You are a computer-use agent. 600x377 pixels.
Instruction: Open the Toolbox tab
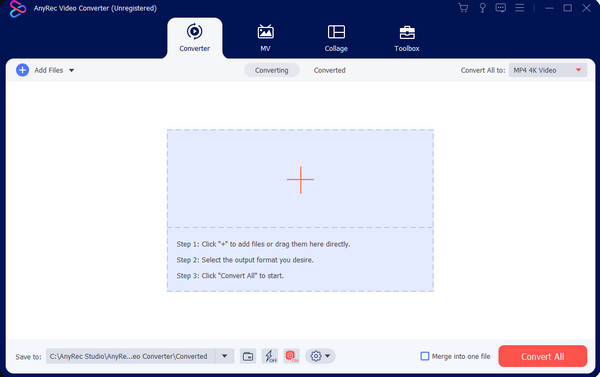click(x=407, y=38)
